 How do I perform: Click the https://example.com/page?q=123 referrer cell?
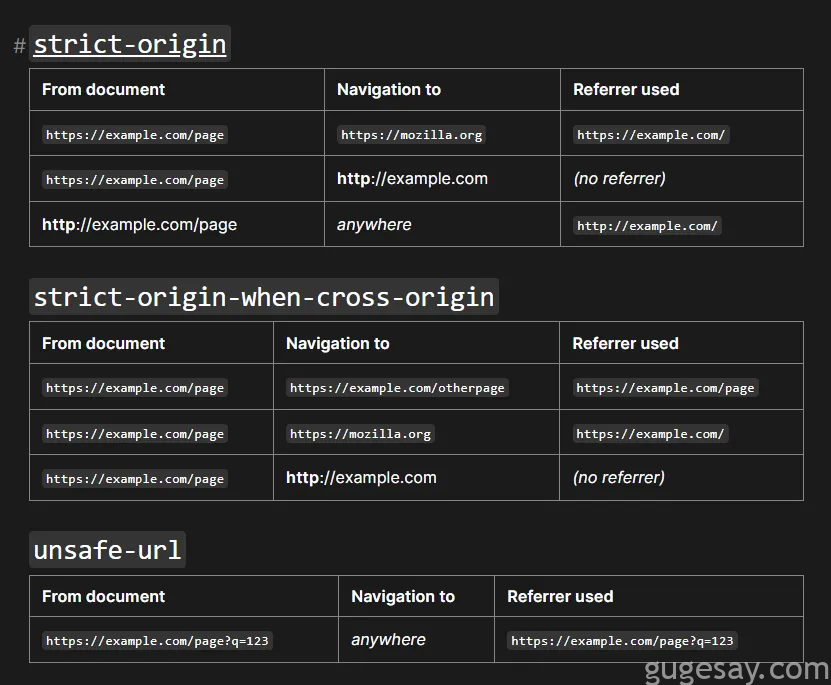tap(622, 641)
